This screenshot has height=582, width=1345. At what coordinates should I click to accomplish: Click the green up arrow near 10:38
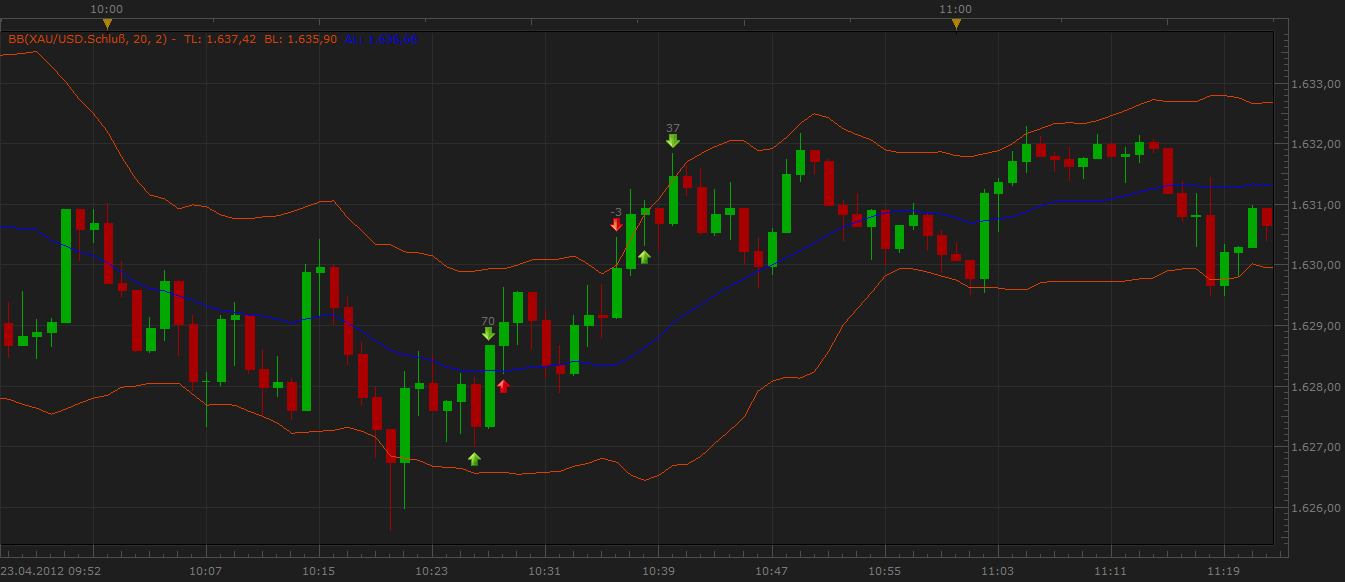point(645,257)
